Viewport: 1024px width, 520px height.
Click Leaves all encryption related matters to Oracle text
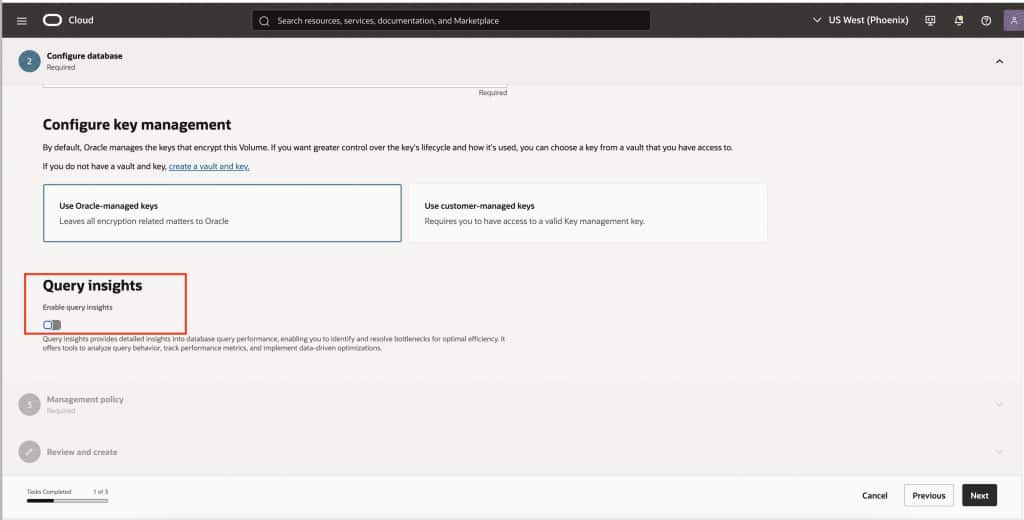tap(144, 221)
